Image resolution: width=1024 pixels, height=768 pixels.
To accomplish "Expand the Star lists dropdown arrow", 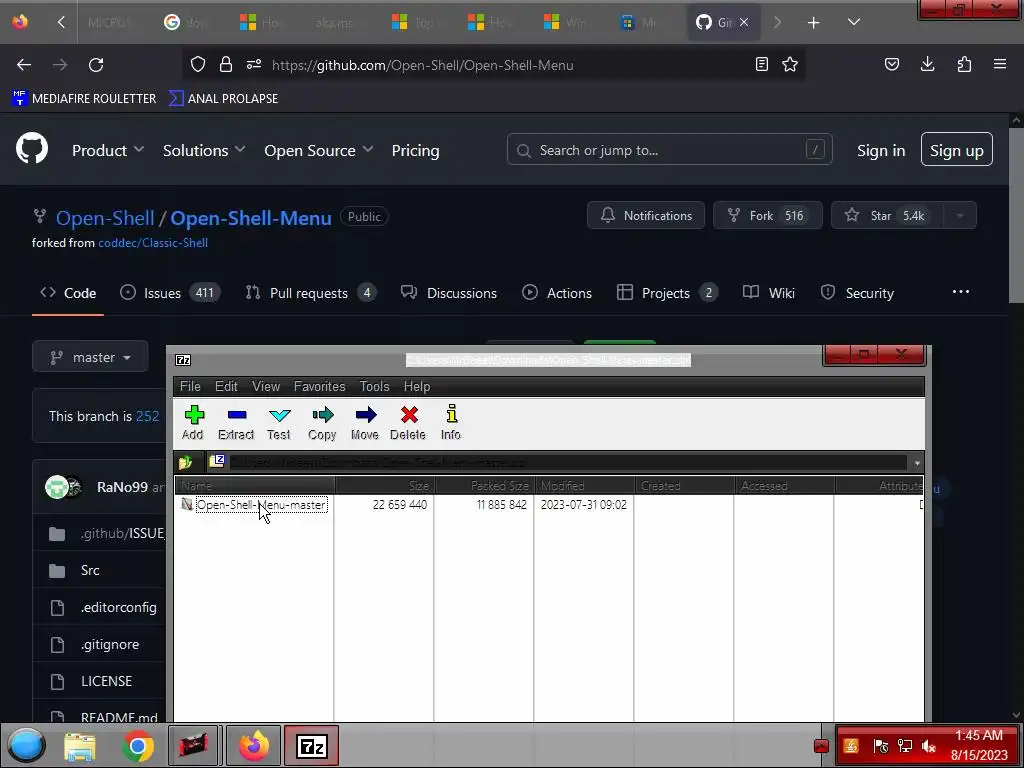I will point(960,216).
